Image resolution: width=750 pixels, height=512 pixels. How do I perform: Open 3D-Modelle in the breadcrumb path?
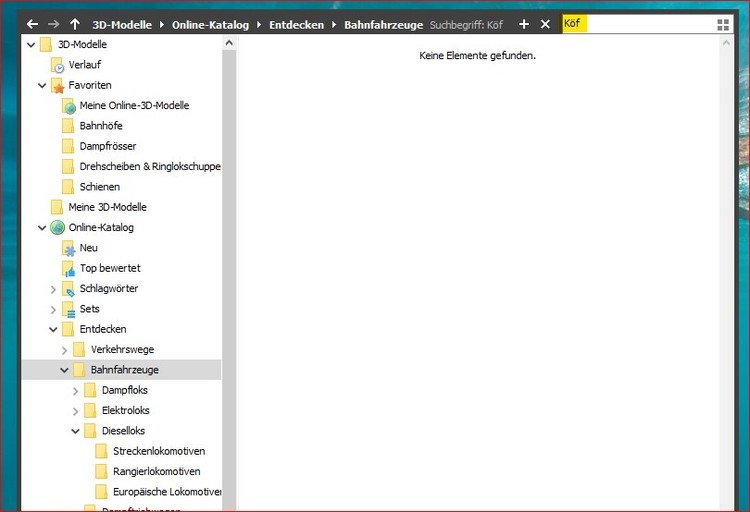[x=122, y=25]
